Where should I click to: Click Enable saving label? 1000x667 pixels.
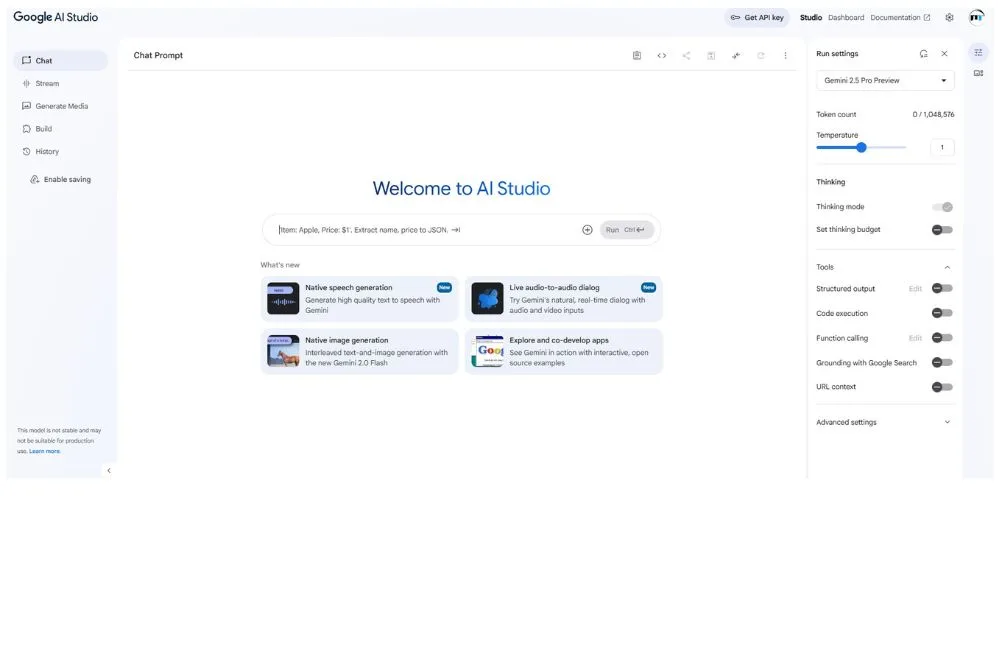pyautogui.click(x=67, y=180)
